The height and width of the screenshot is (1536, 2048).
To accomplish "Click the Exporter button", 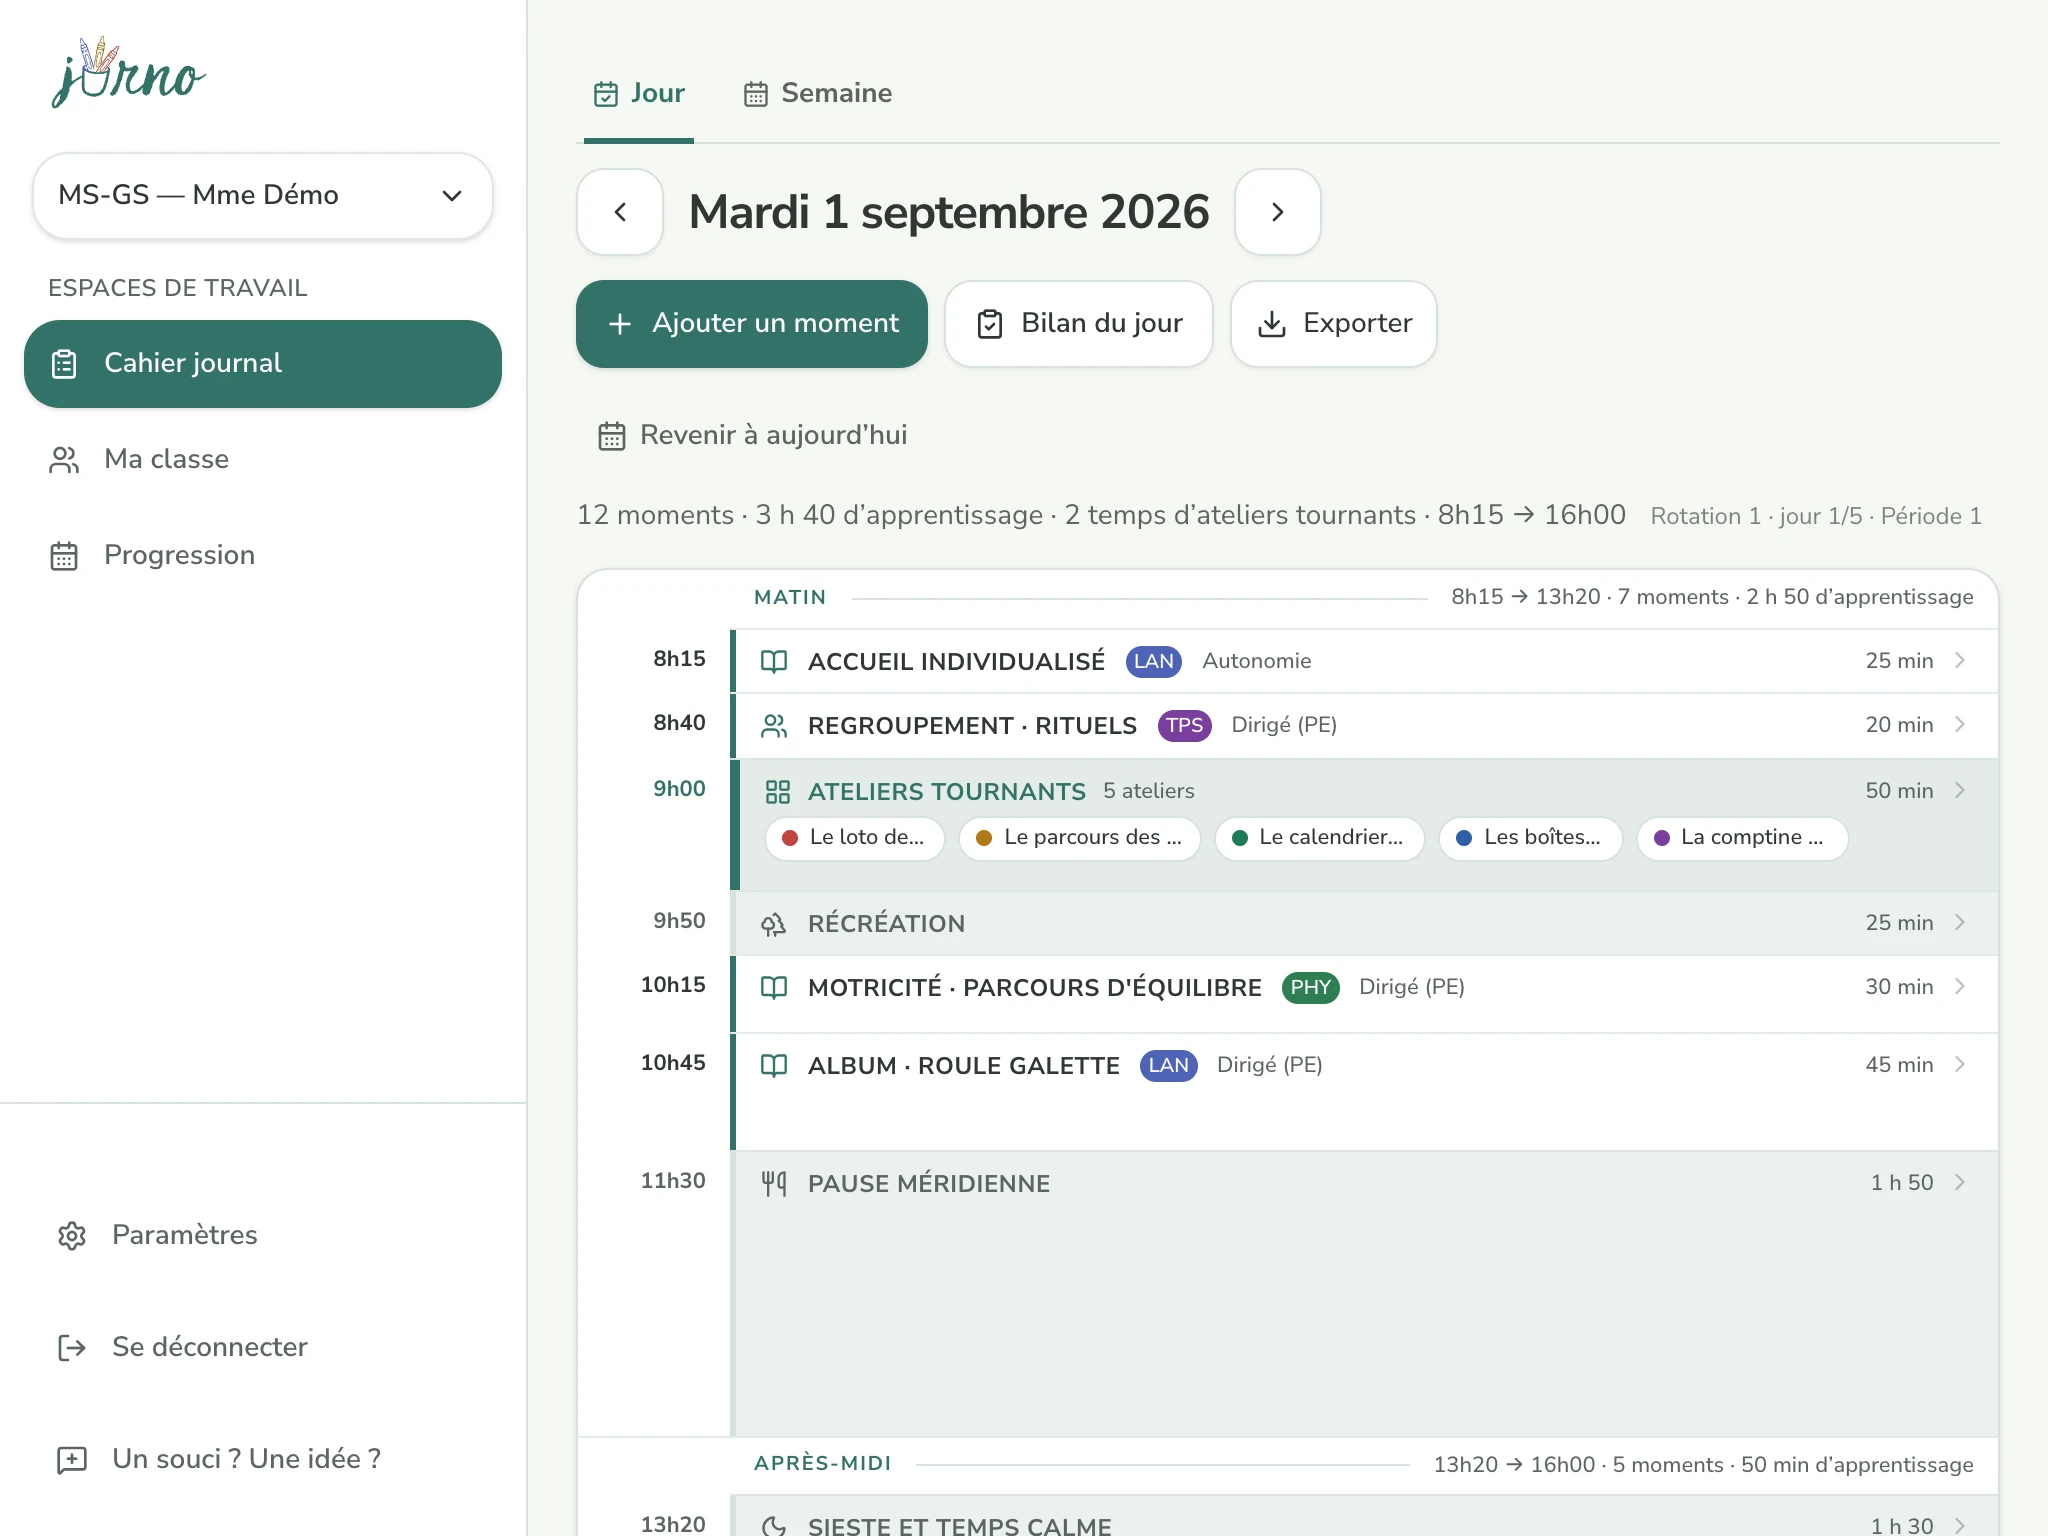I will click(1334, 324).
